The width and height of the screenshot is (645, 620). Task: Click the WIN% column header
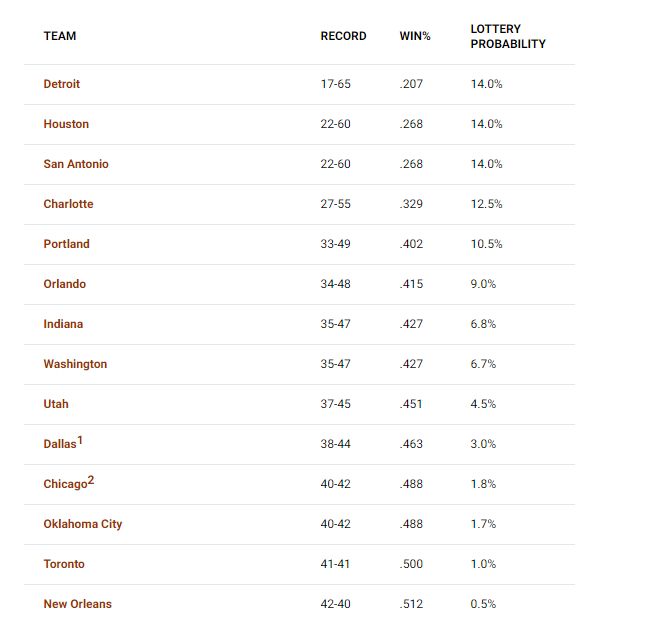coord(415,36)
